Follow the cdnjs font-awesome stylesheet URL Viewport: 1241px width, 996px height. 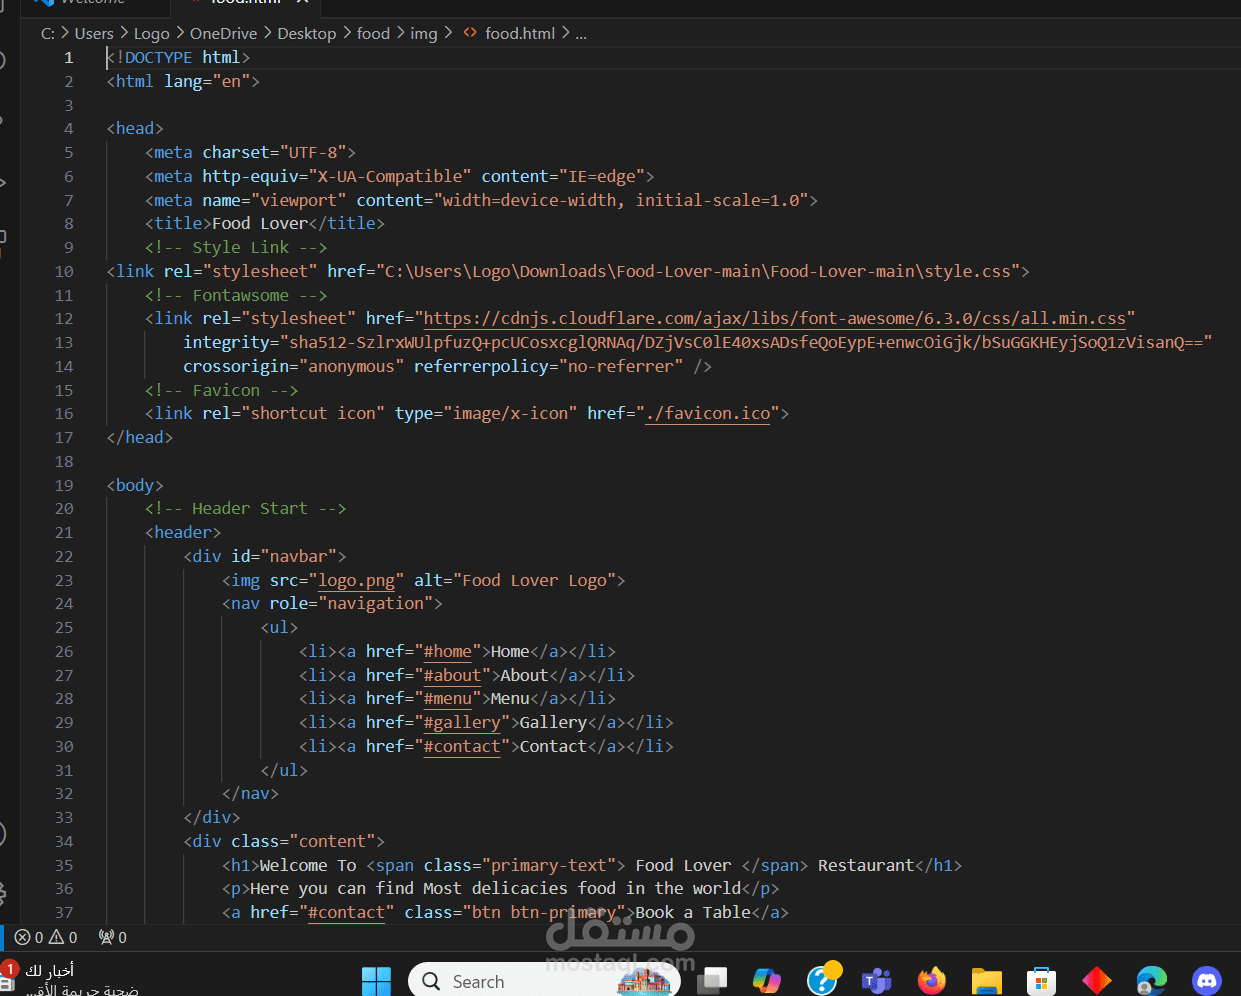click(x=775, y=318)
